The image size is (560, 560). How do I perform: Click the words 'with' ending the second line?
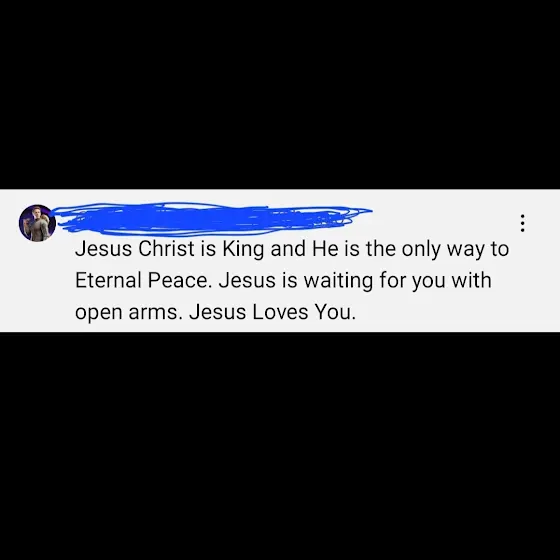[471, 280]
